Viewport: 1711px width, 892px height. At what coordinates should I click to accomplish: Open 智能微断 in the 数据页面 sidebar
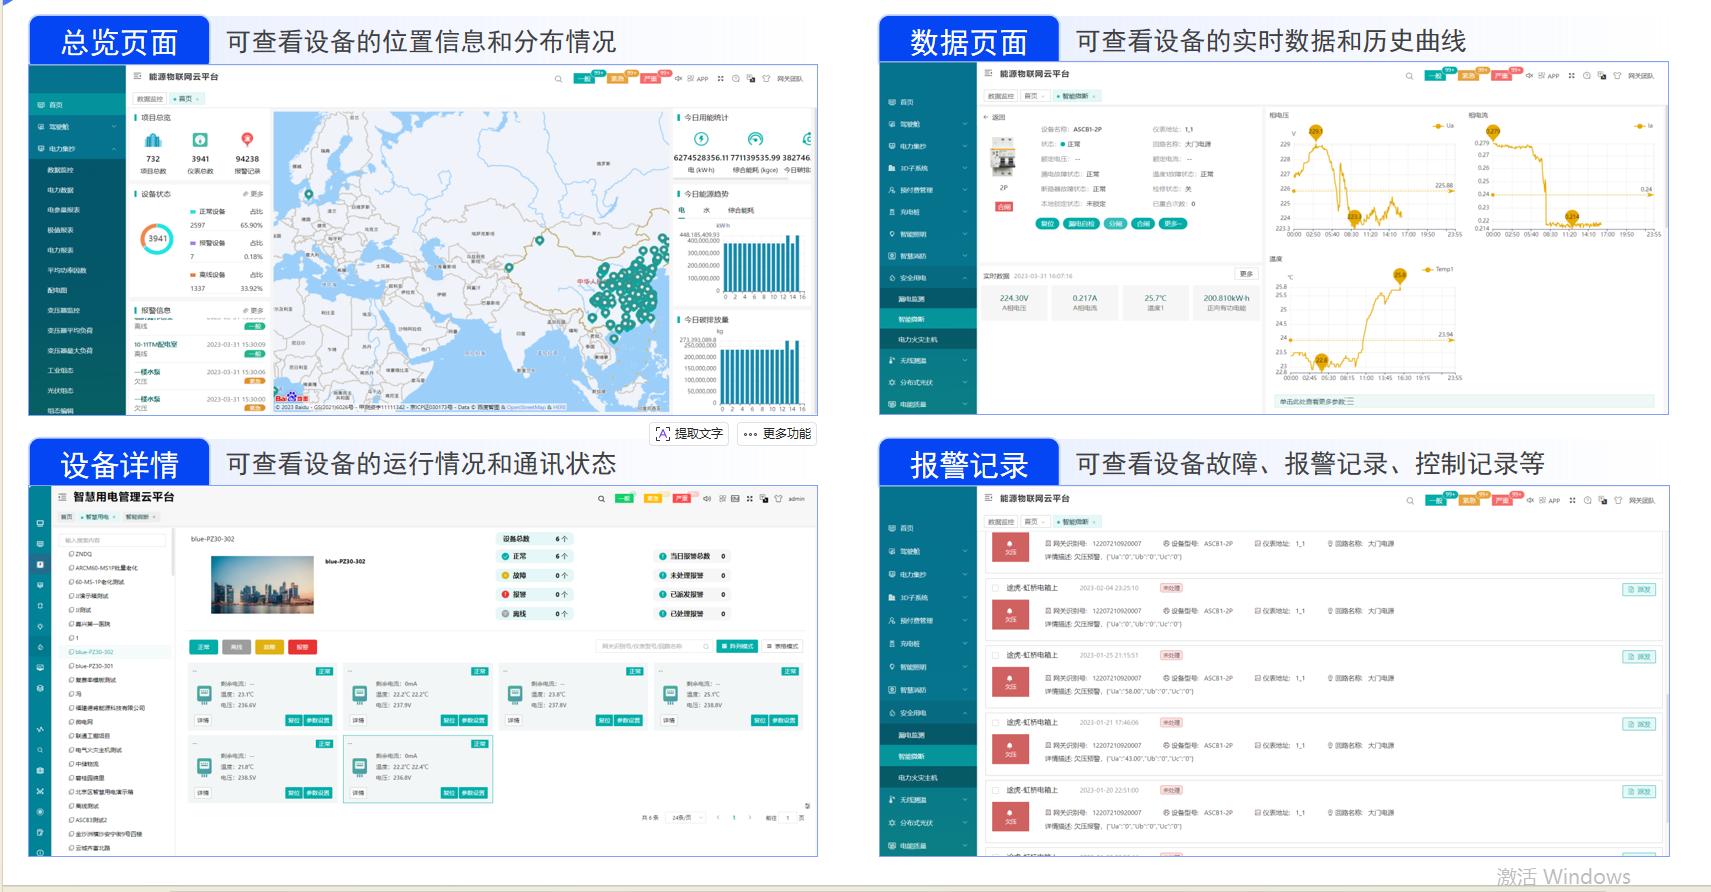pos(927,319)
